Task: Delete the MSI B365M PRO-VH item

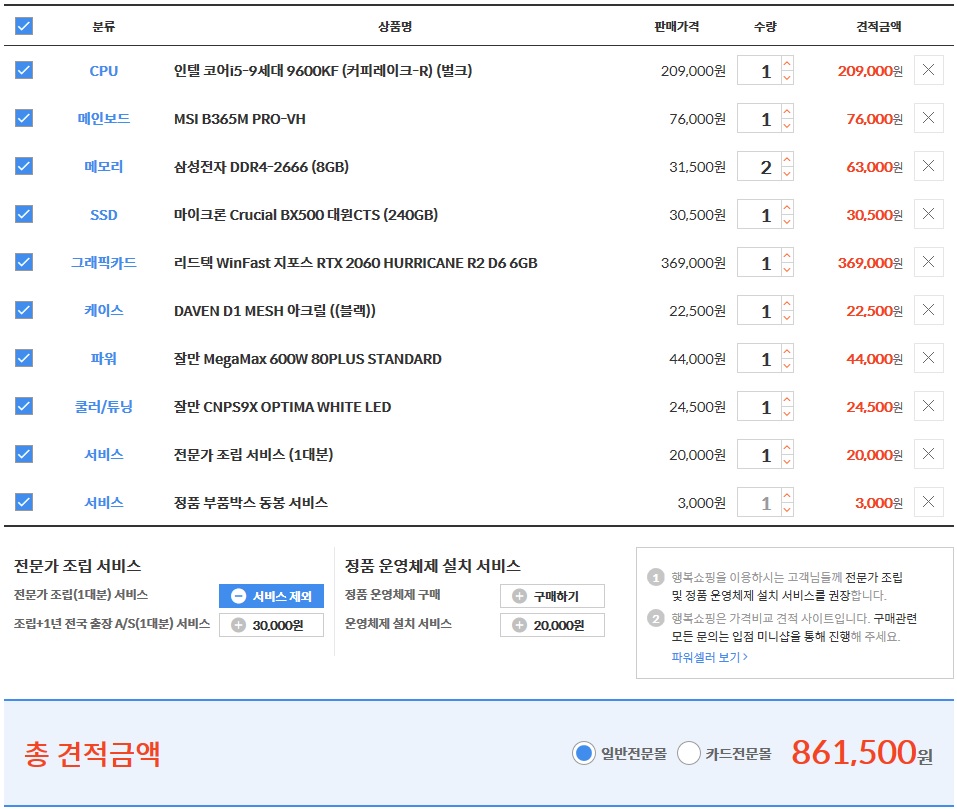Action: click(x=928, y=118)
